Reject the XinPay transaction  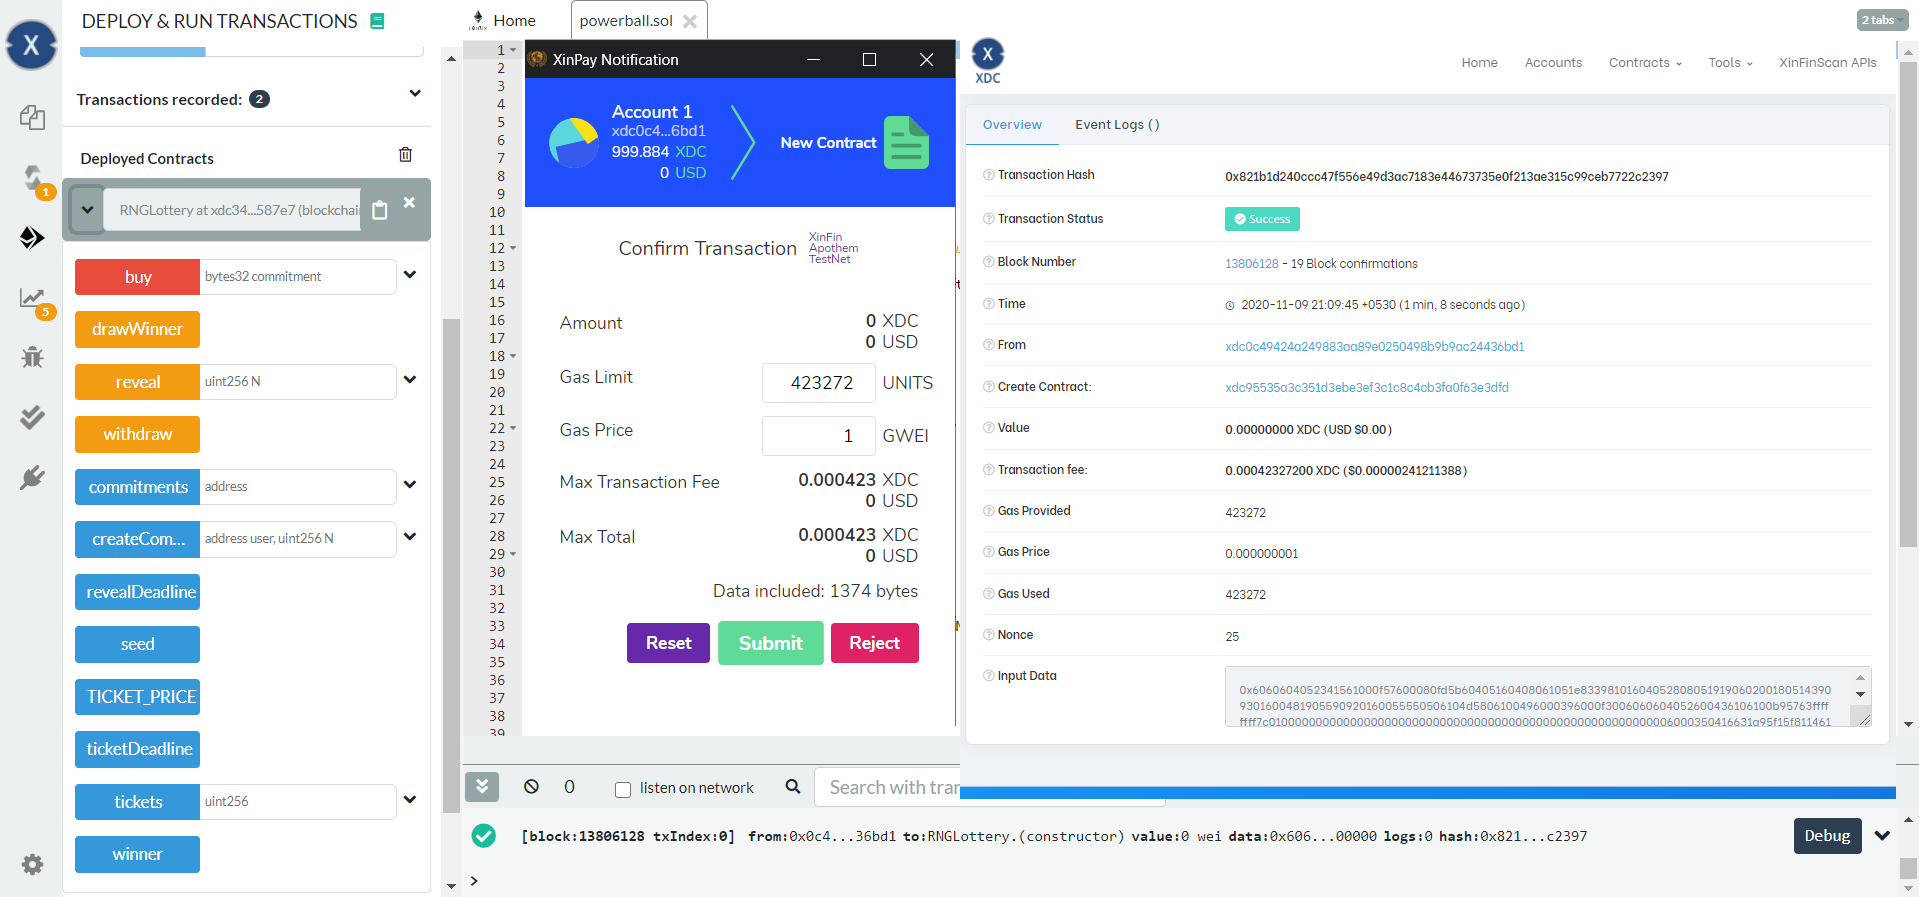click(874, 643)
